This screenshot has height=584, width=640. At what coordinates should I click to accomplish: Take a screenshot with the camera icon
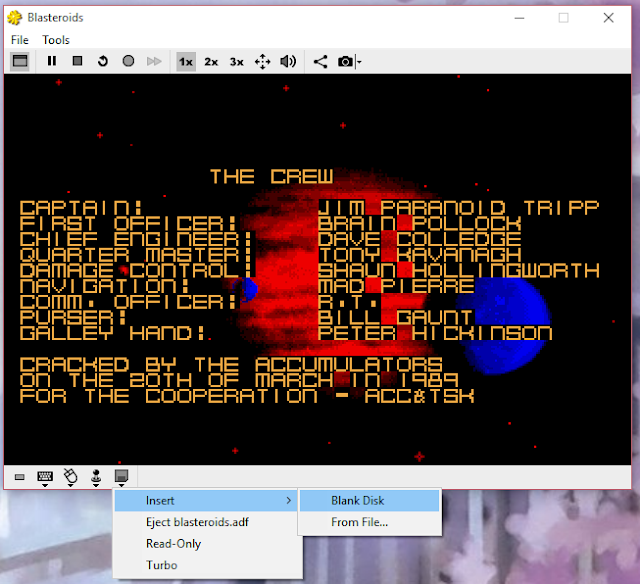pyautogui.click(x=345, y=62)
